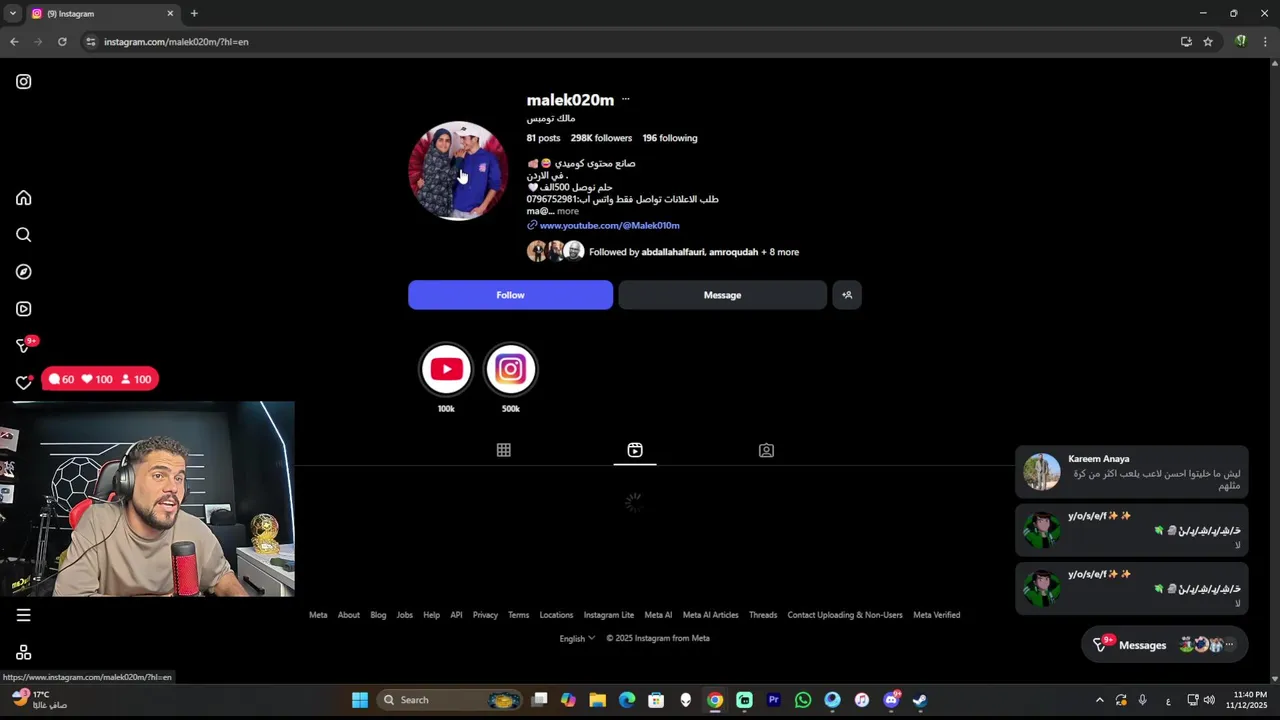The width and height of the screenshot is (1280, 720).
Task: Open the Explore compass icon
Action: coord(24,272)
